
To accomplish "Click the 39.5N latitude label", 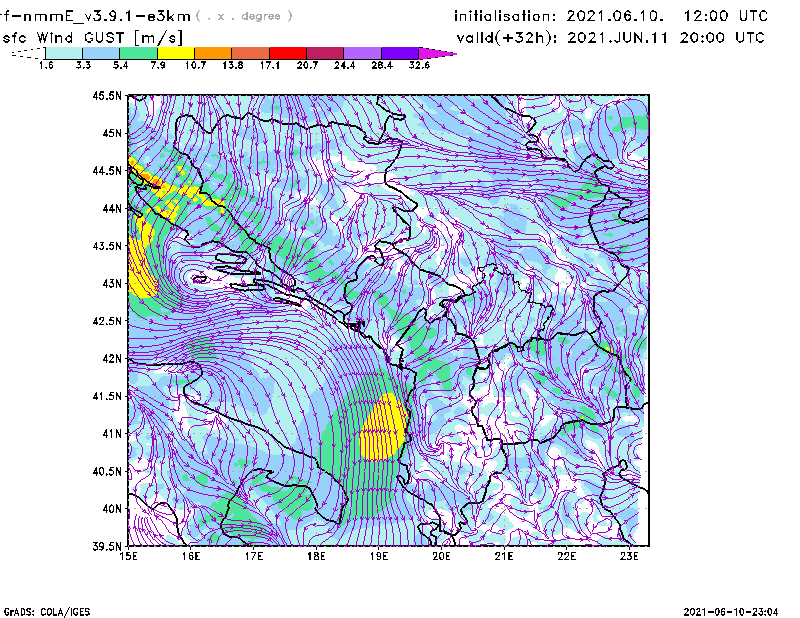I will (x=107, y=546).
